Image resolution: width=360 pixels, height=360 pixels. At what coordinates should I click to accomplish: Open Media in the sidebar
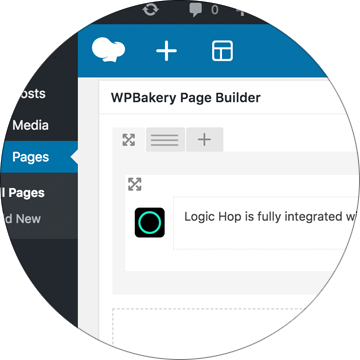click(31, 125)
